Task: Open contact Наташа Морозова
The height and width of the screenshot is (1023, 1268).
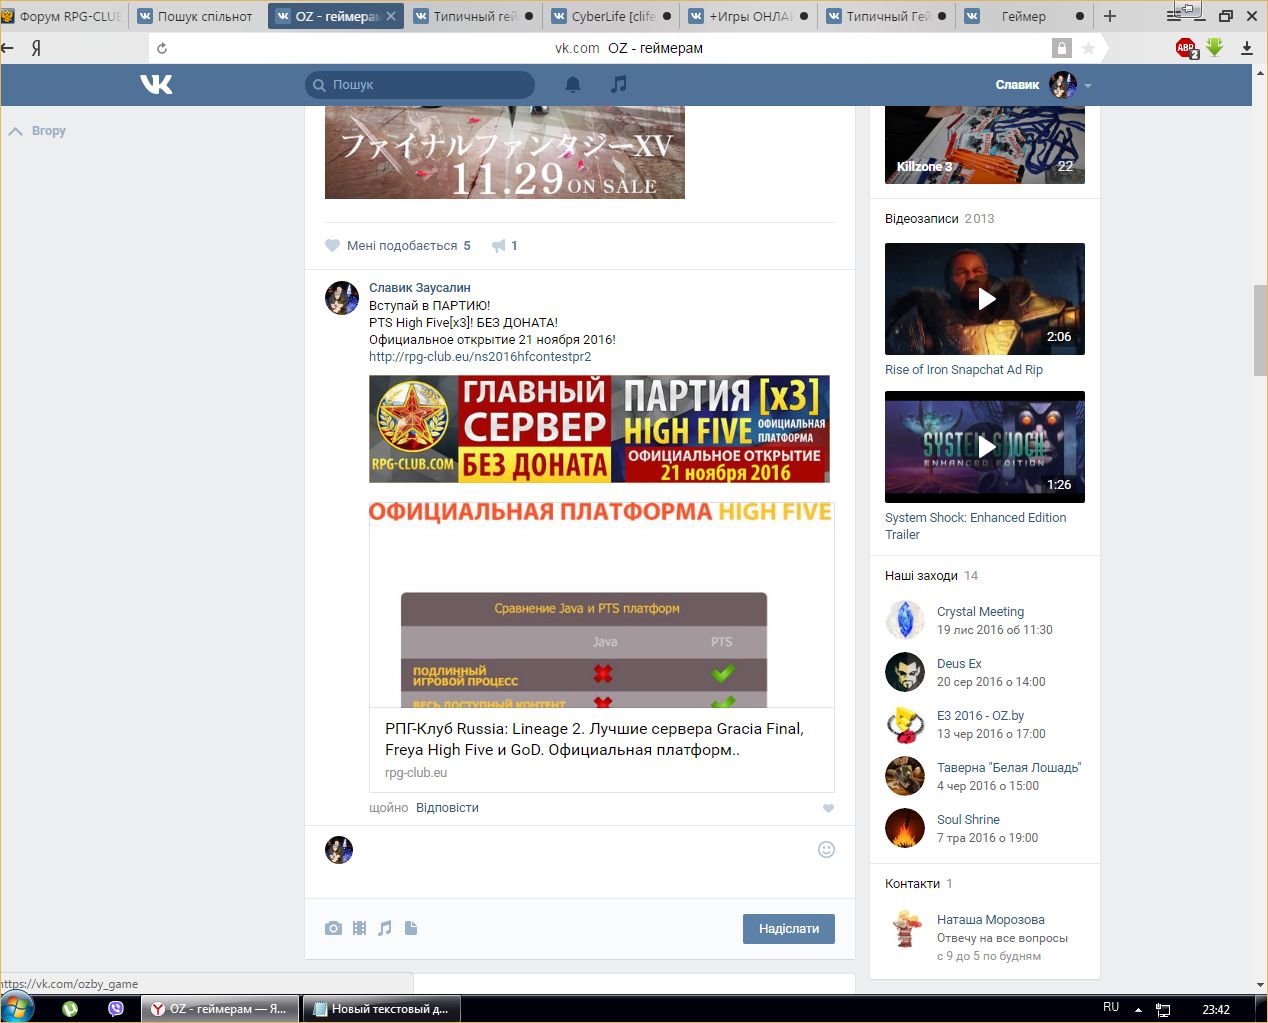Action: [991, 920]
